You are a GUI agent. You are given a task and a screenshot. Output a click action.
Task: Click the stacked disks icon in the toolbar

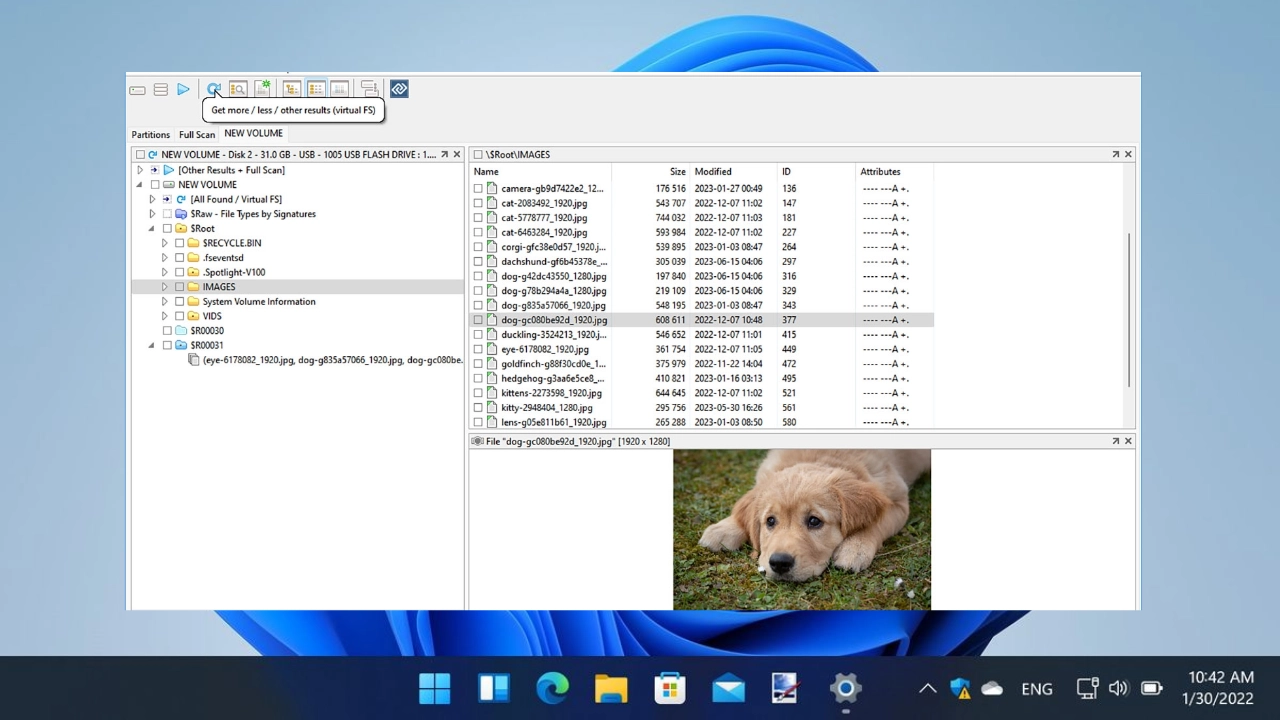(x=160, y=90)
